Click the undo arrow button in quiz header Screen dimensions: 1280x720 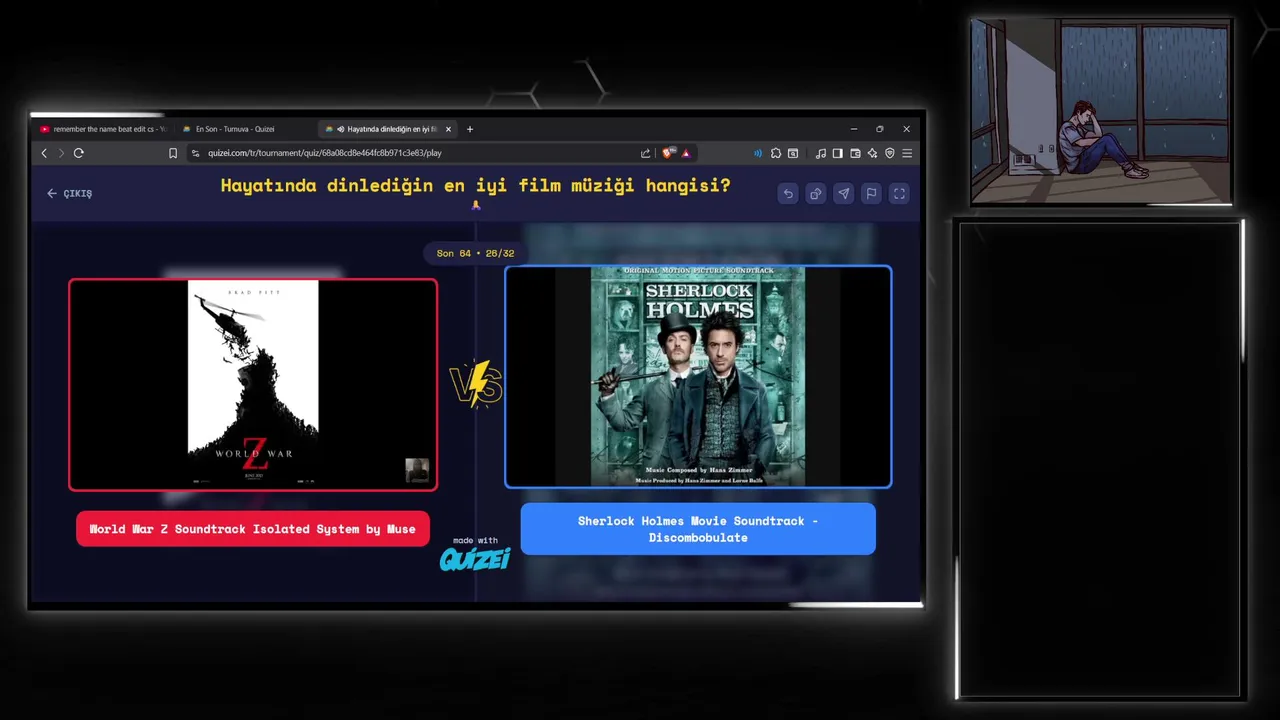point(788,194)
